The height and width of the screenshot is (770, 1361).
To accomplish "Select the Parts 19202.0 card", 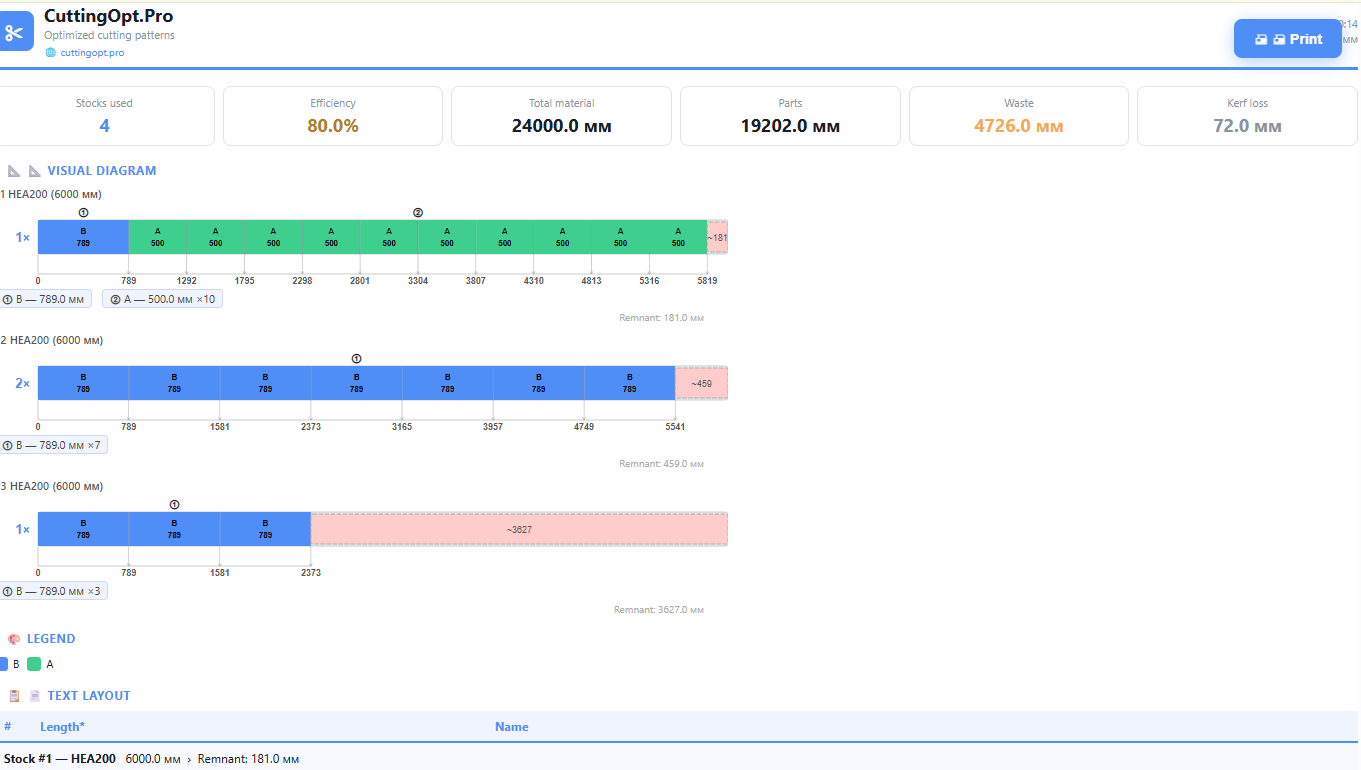I will (x=790, y=116).
